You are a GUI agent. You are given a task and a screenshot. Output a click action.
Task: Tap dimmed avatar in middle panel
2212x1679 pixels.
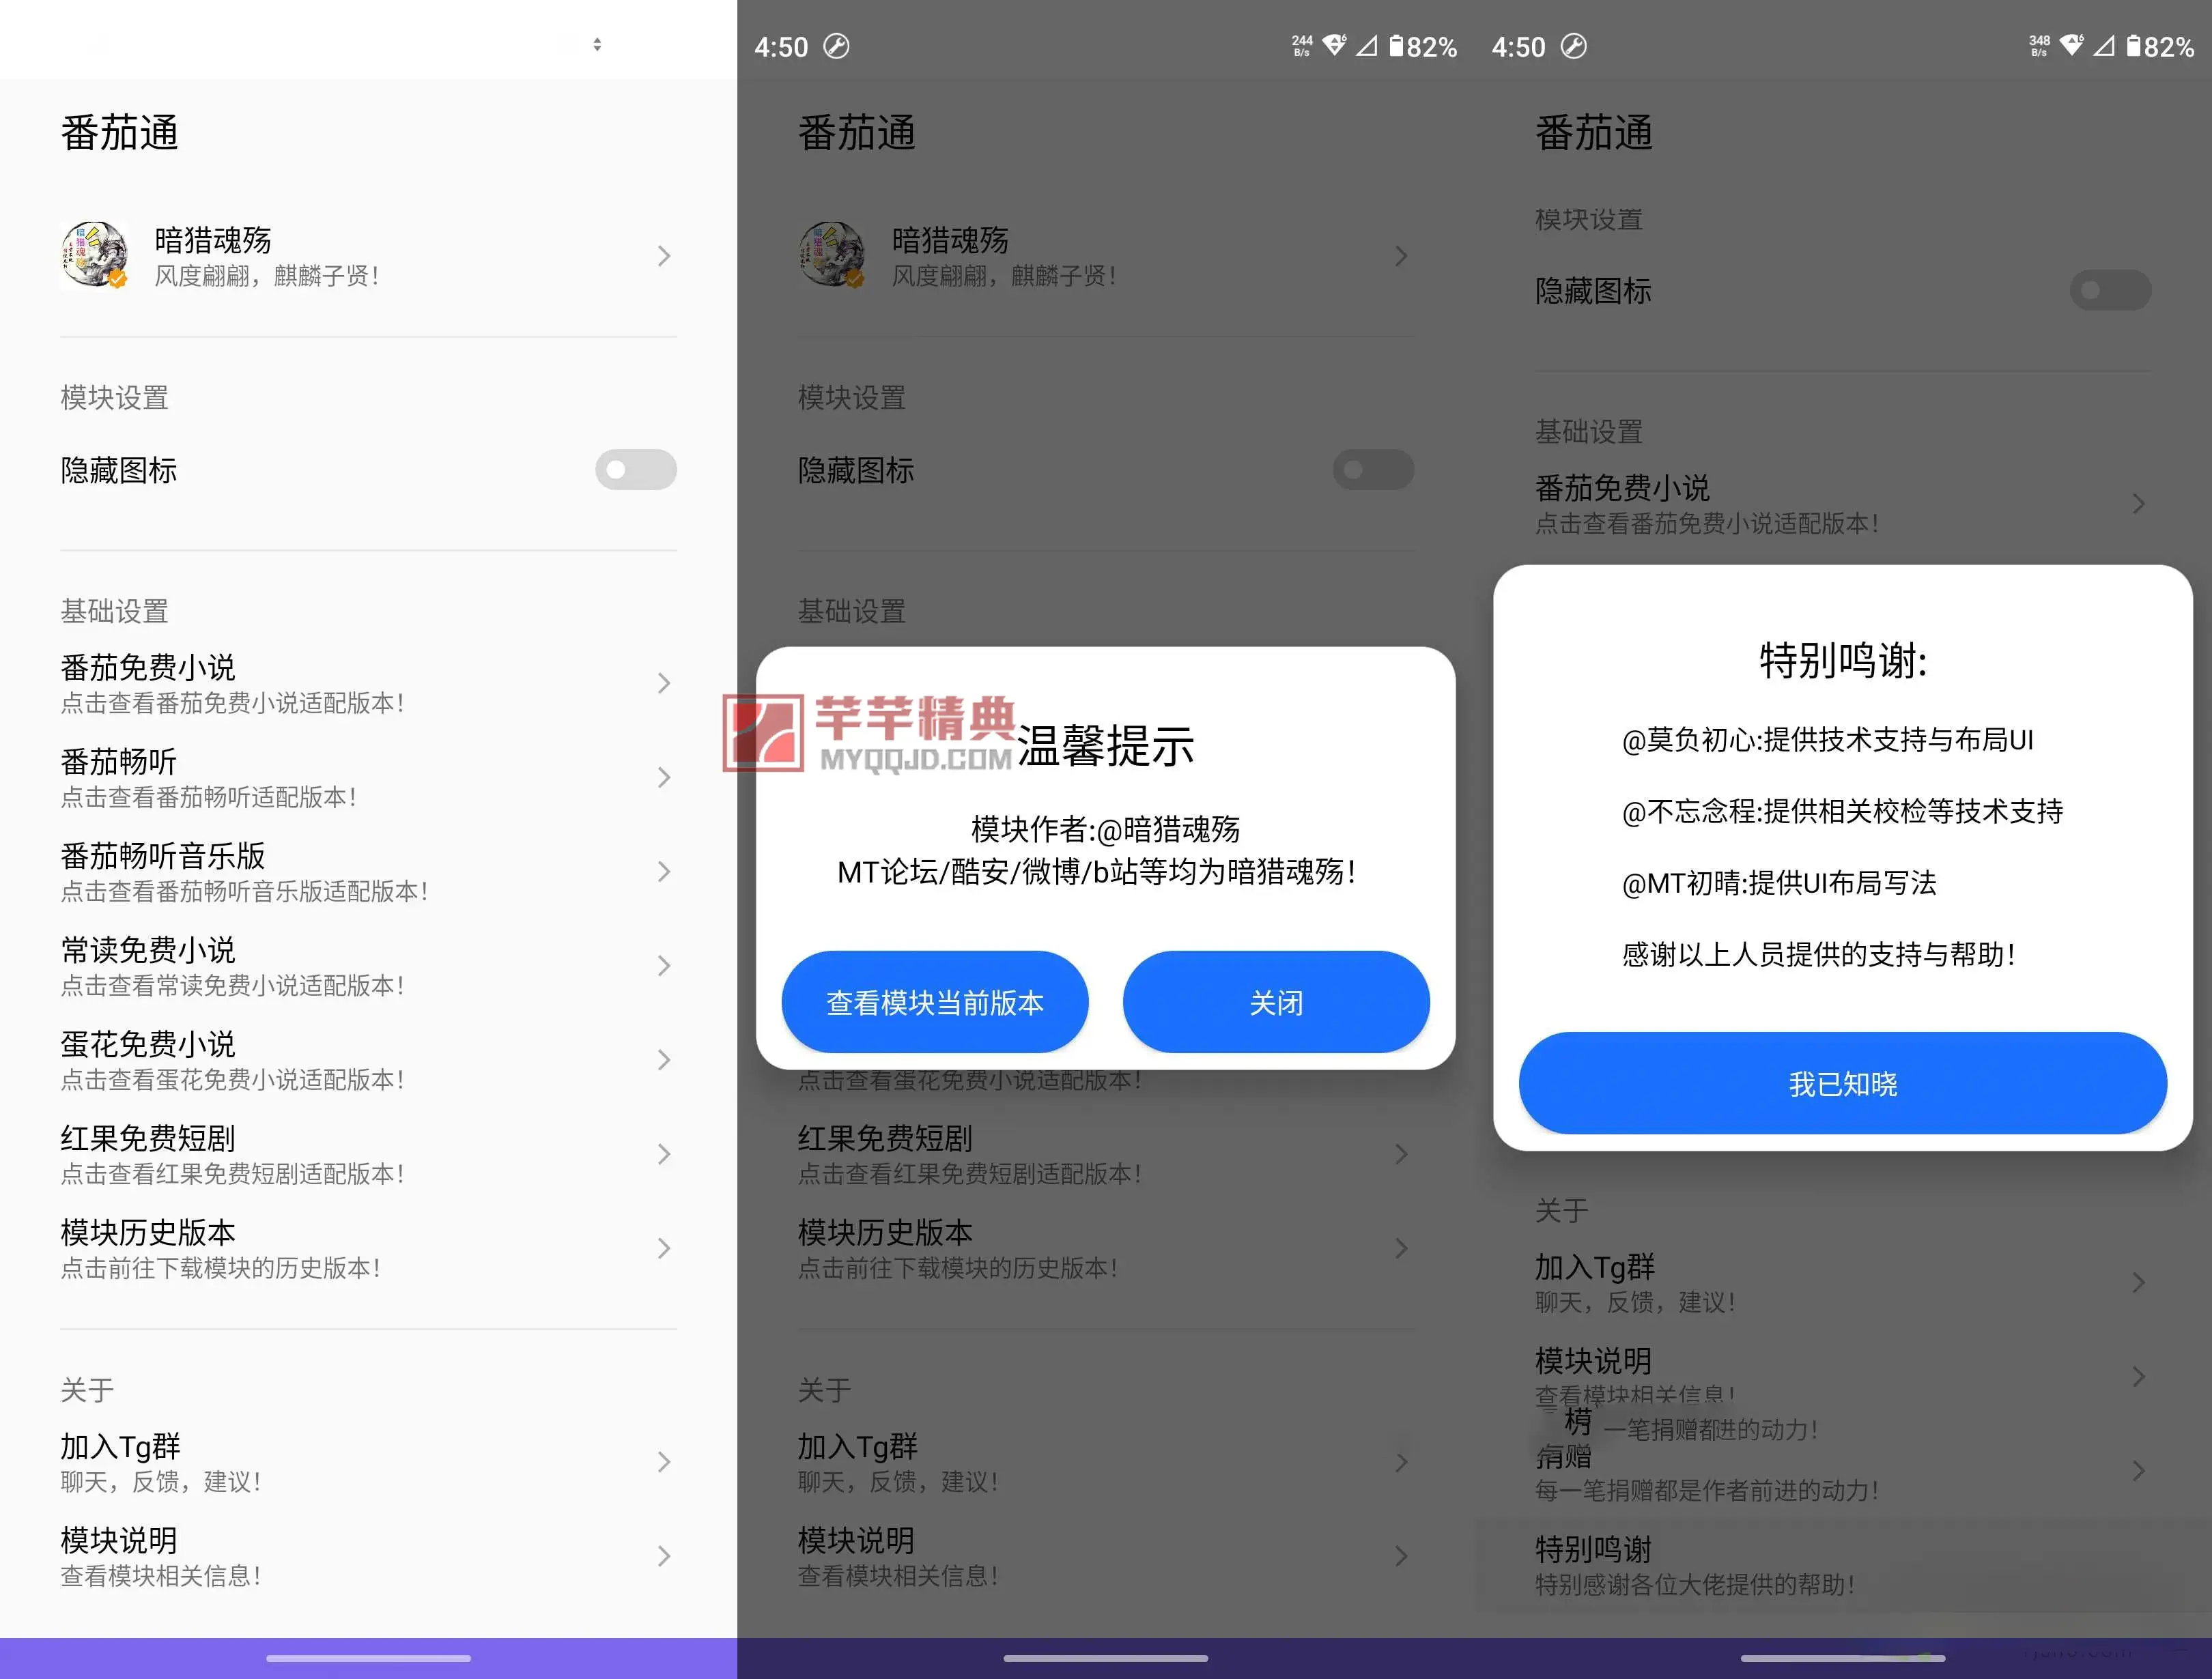click(831, 256)
